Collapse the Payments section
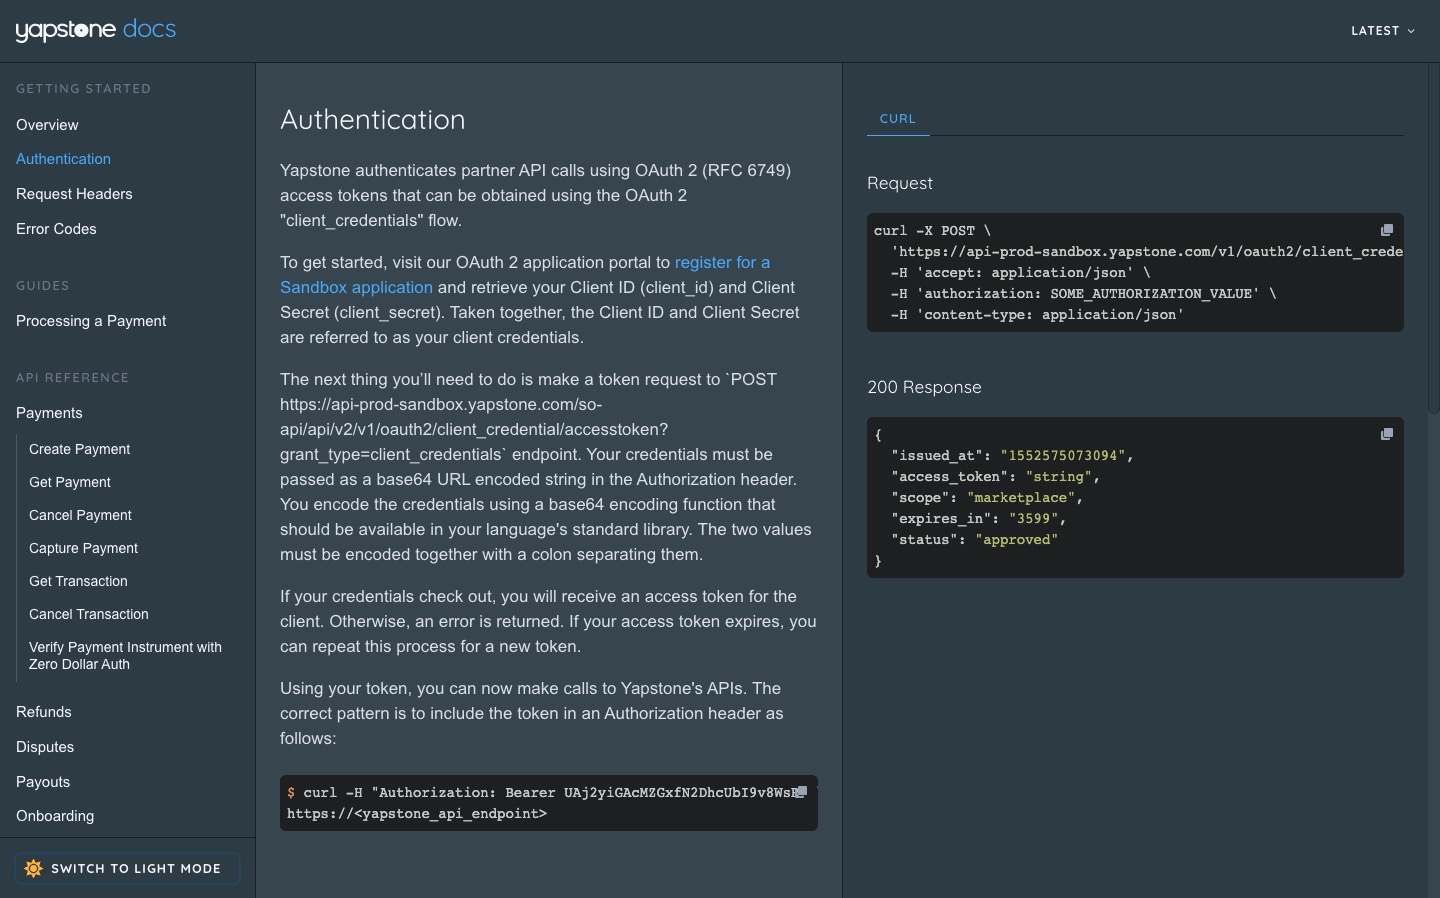 (x=49, y=413)
